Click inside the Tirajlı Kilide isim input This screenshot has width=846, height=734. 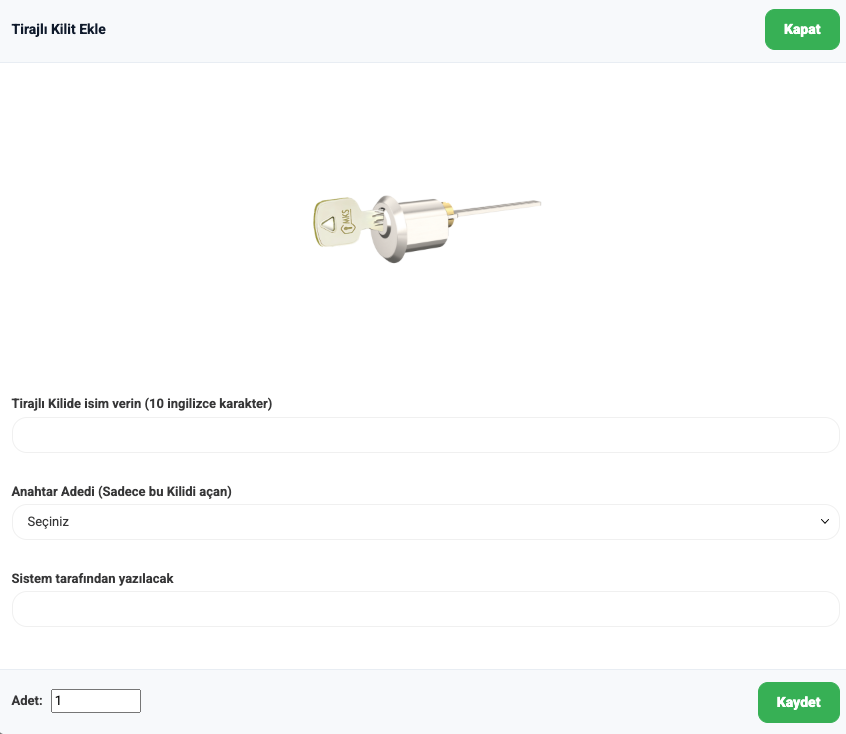[425, 434]
